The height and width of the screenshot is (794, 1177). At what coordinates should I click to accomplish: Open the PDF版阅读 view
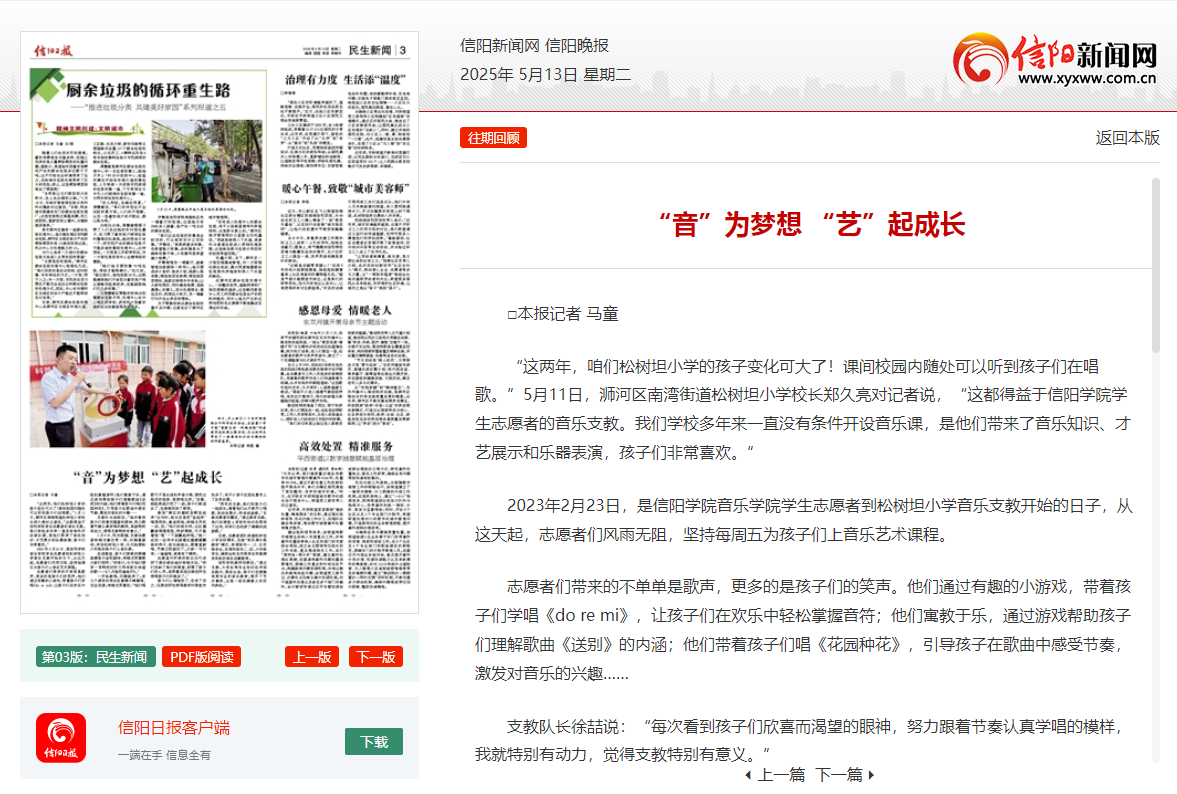(x=201, y=657)
